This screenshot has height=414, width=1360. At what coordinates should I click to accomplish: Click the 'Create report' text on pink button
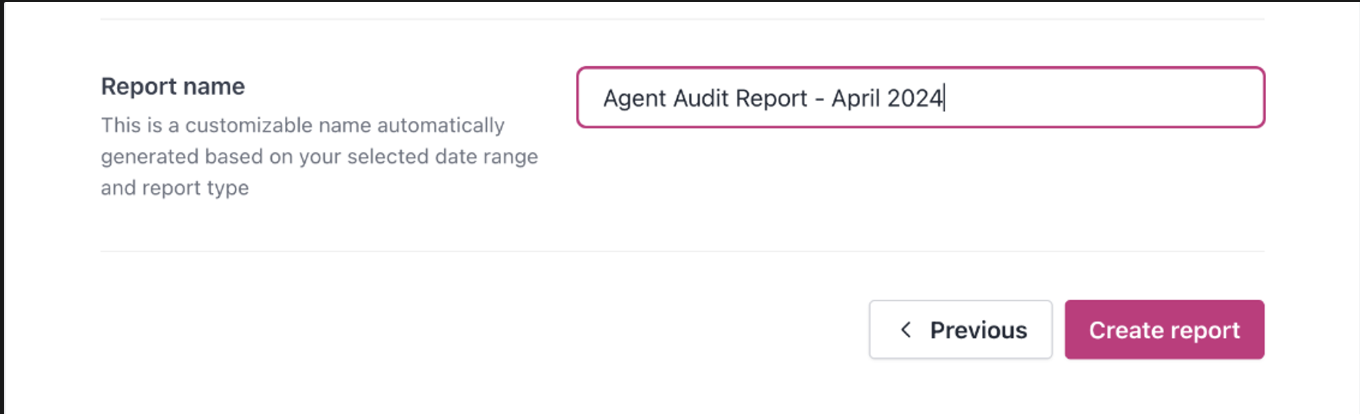pos(1164,330)
